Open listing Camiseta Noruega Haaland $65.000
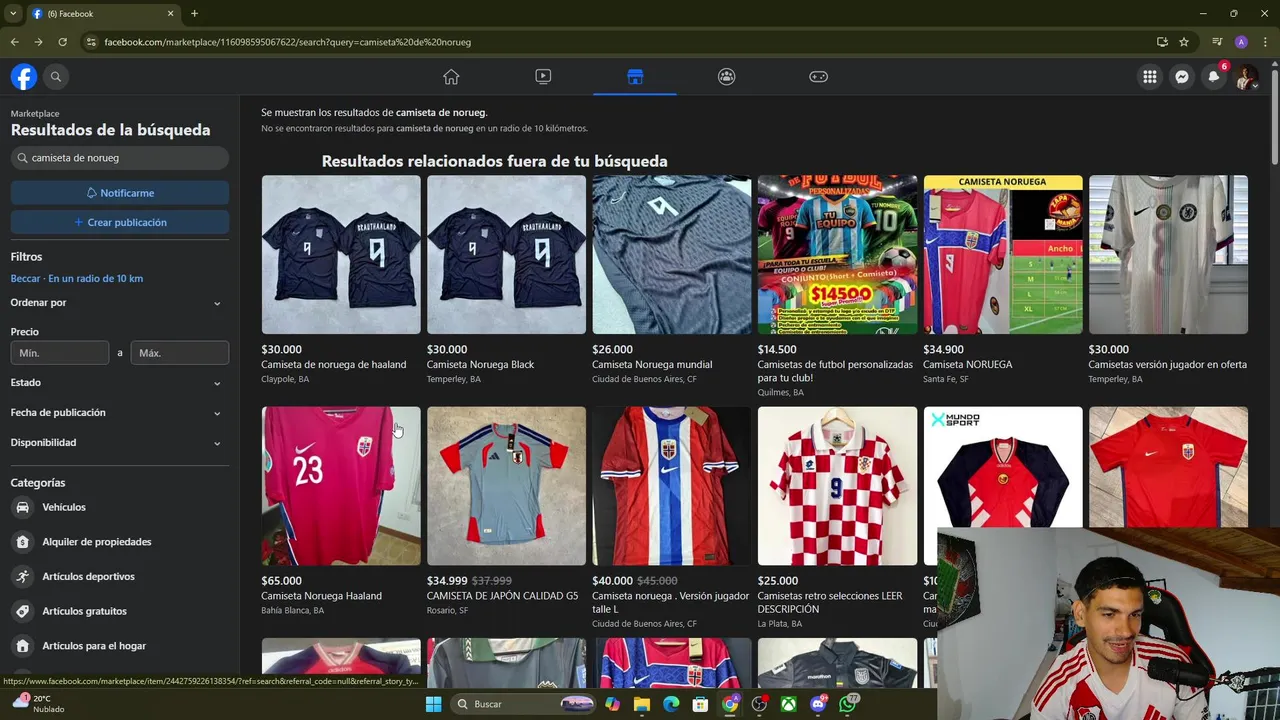Viewport: 1280px width, 720px height. tap(341, 510)
